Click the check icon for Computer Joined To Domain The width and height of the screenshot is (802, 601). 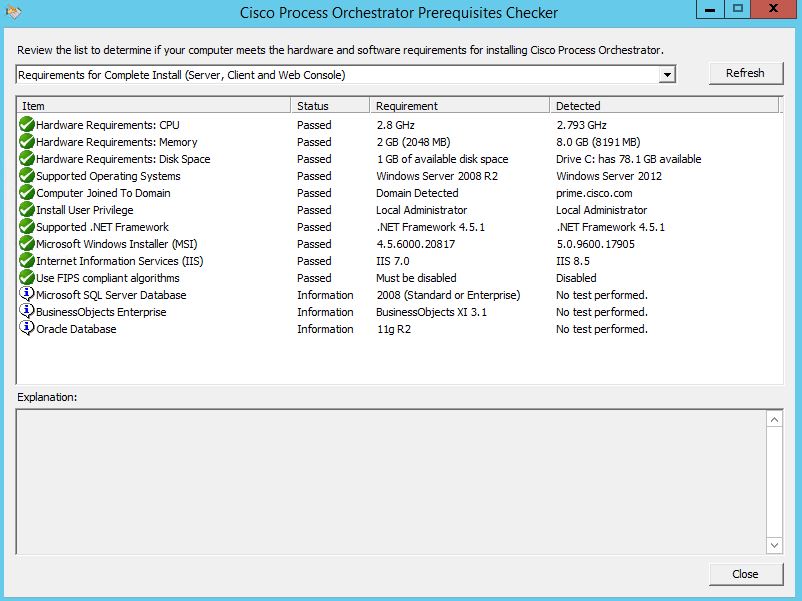click(27, 192)
